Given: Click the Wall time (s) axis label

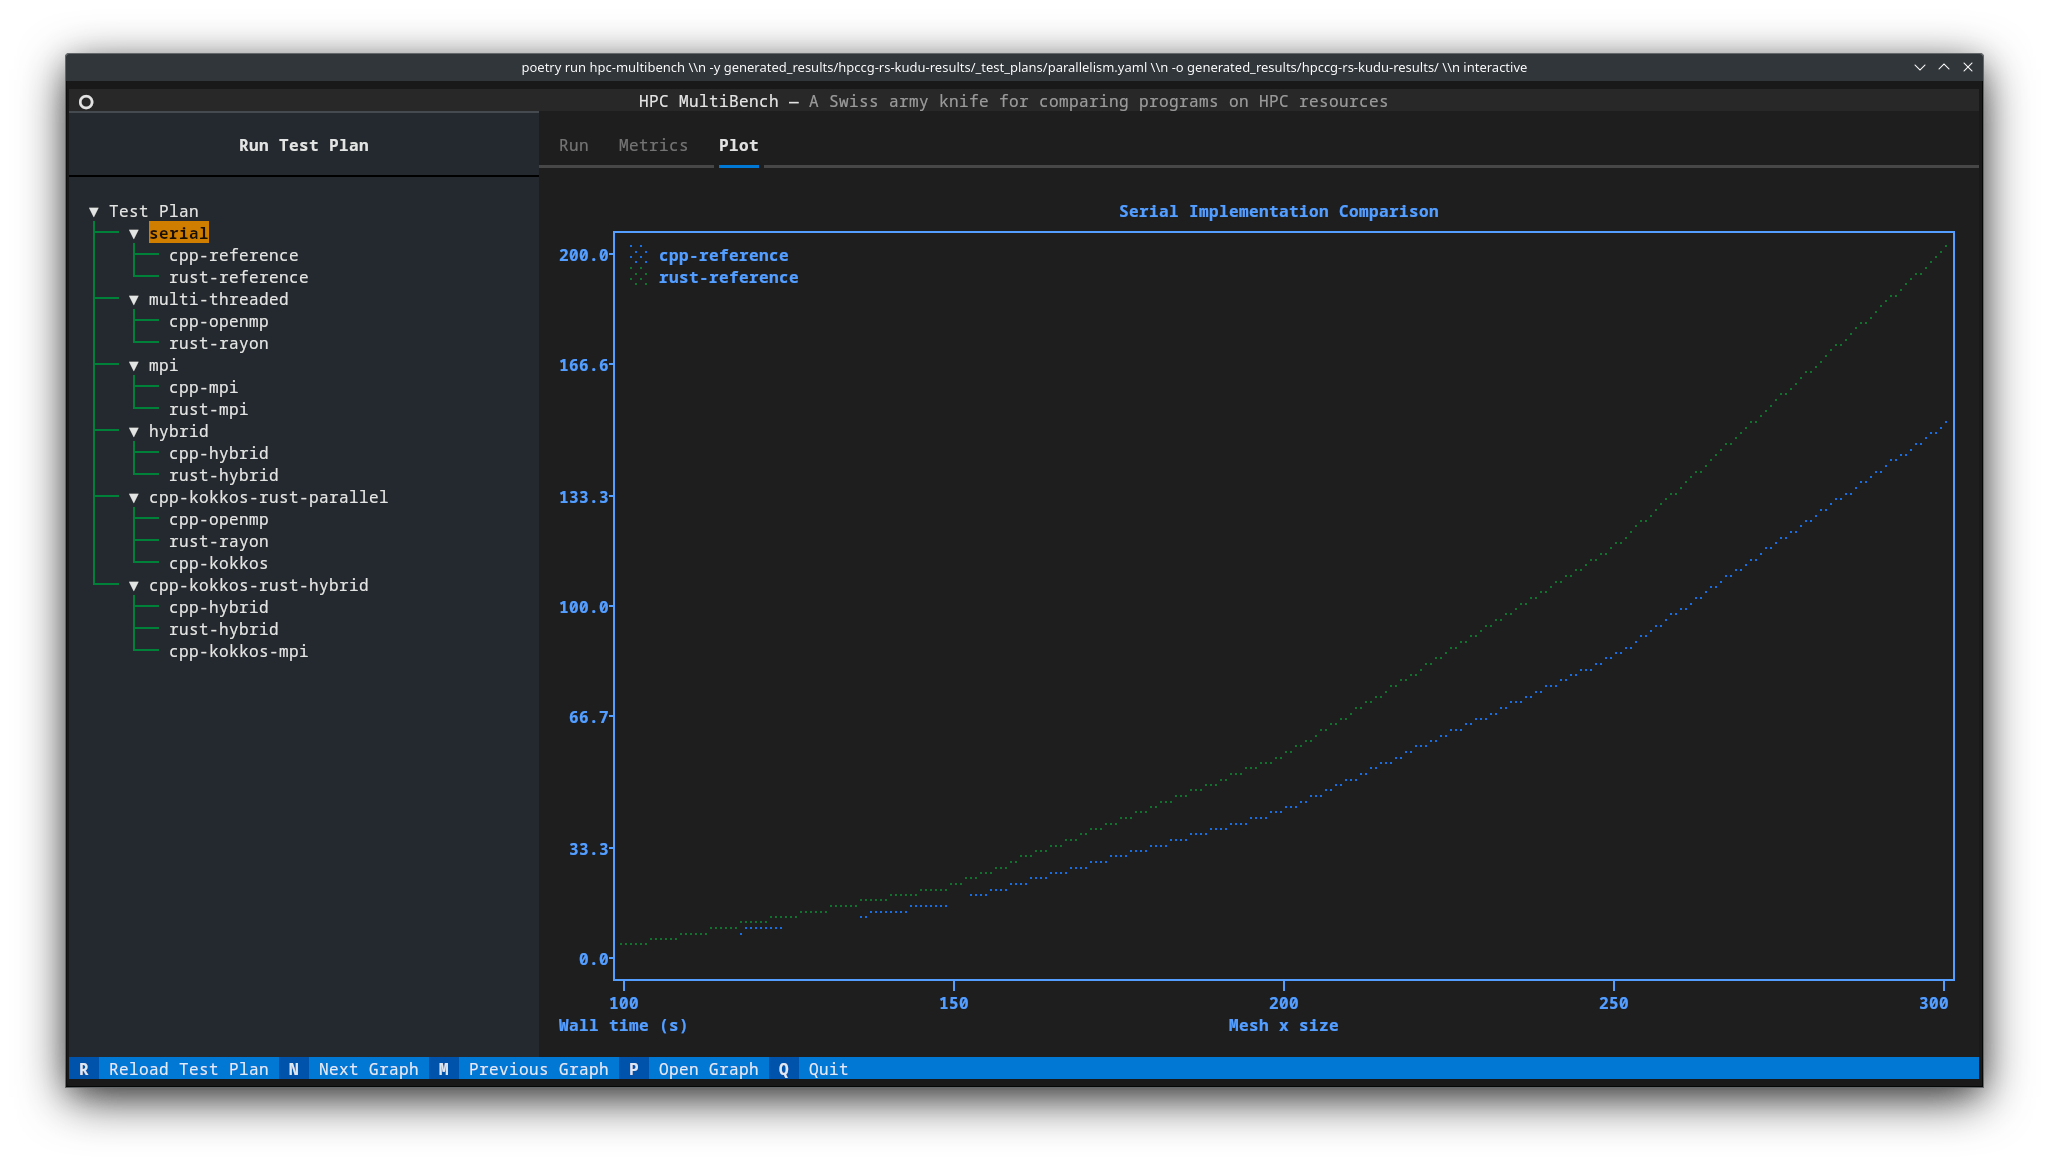Looking at the screenshot, I should click(624, 1026).
